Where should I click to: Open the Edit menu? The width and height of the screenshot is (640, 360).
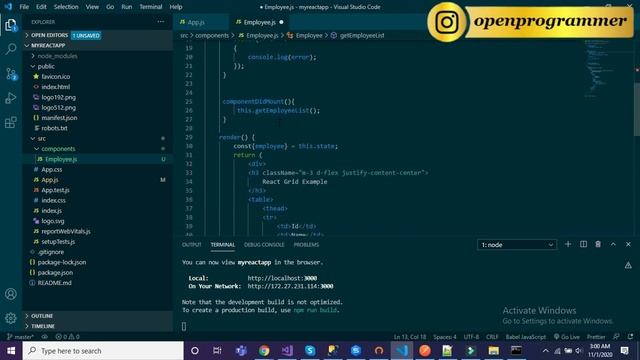[41, 7]
